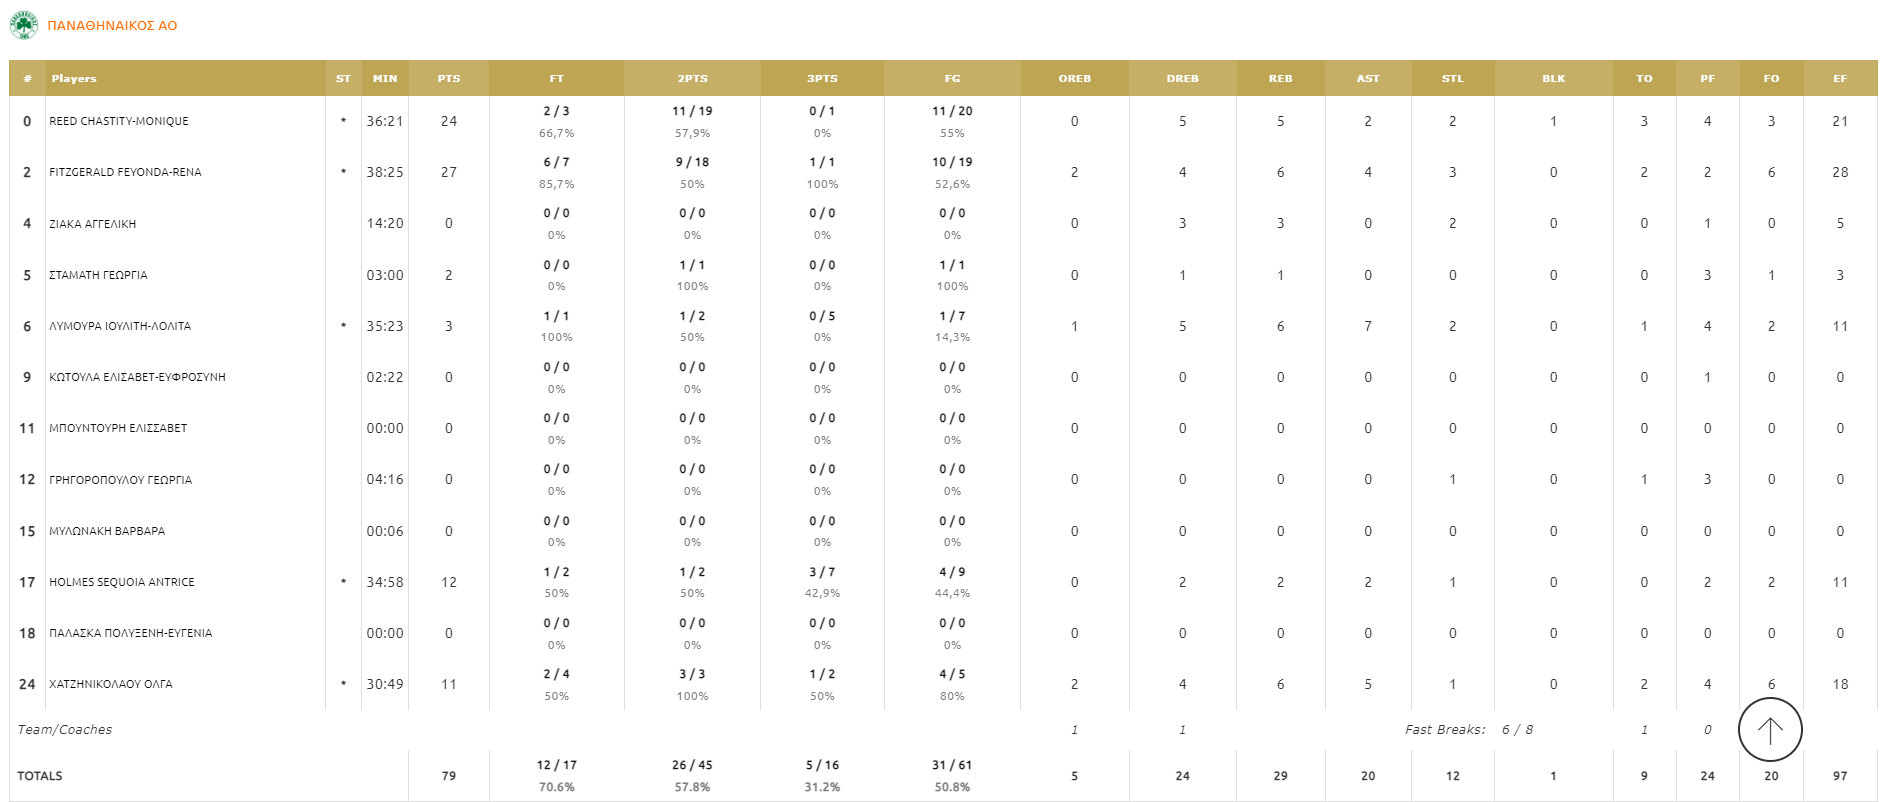
Task: Select player ΖΙΑΚΑ ΑΓΓΕΛΙΚΗ
Action: (x=92, y=224)
